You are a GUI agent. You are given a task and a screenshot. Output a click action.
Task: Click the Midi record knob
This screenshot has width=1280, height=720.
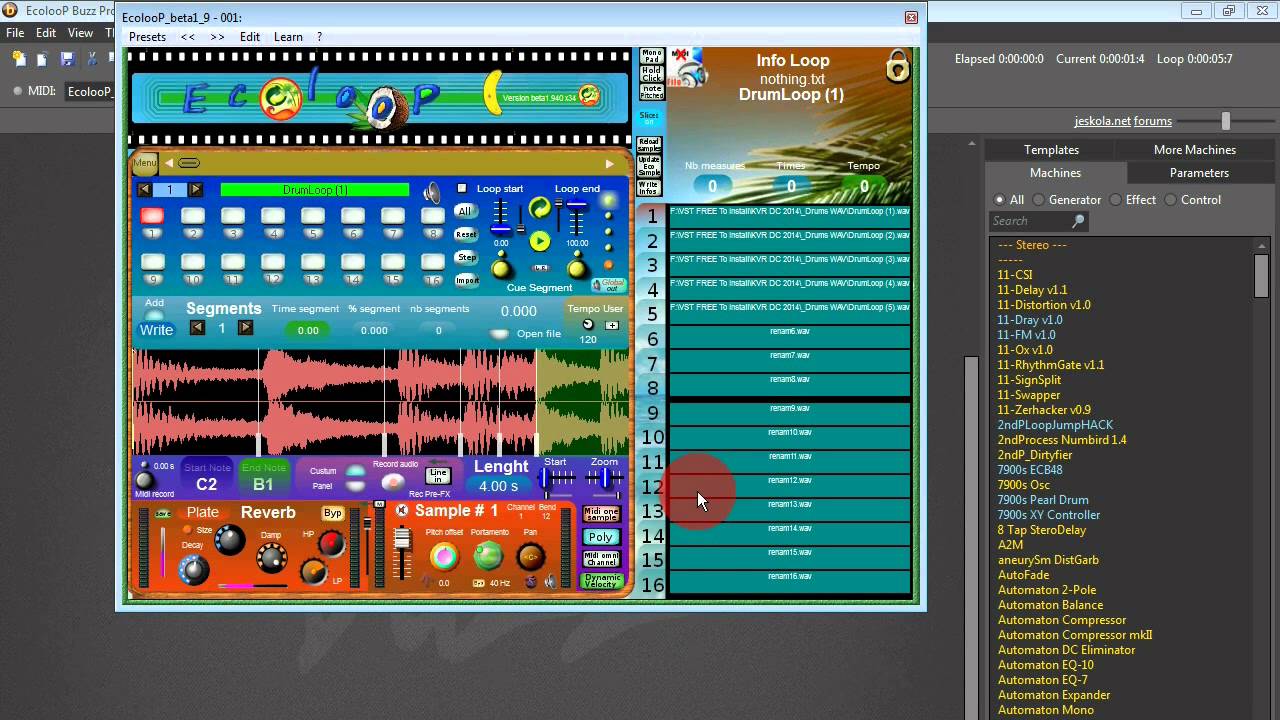pyautogui.click(x=145, y=482)
